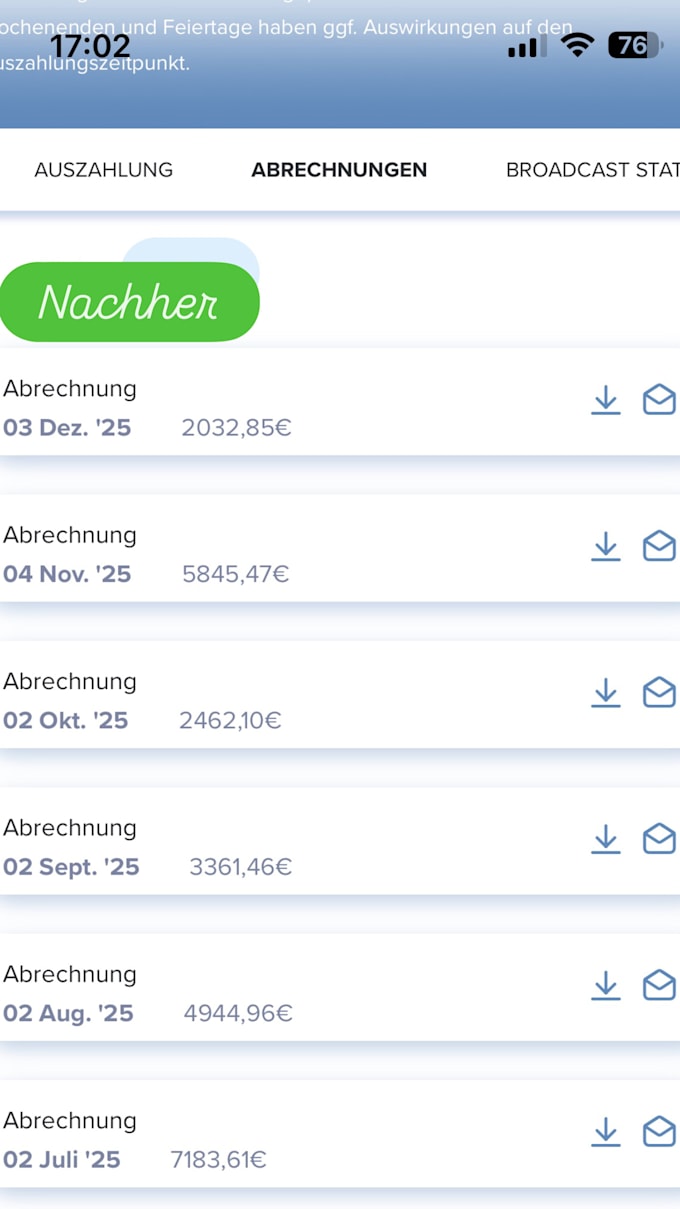Select the Abrechnungen tab

[x=339, y=170]
